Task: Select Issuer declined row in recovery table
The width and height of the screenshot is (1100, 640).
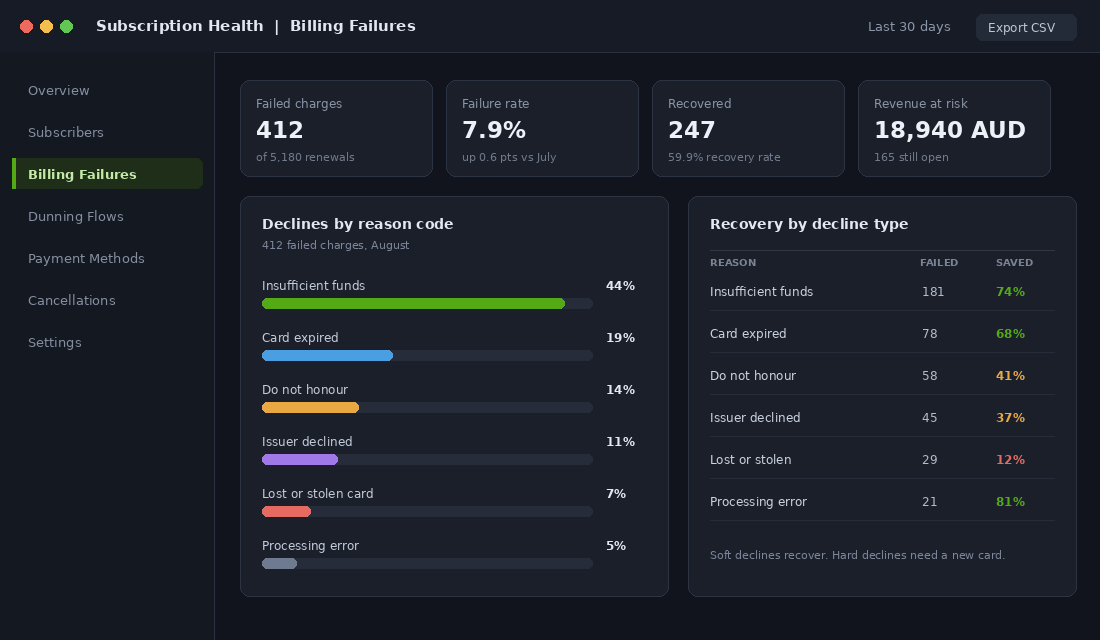Action: tap(882, 418)
